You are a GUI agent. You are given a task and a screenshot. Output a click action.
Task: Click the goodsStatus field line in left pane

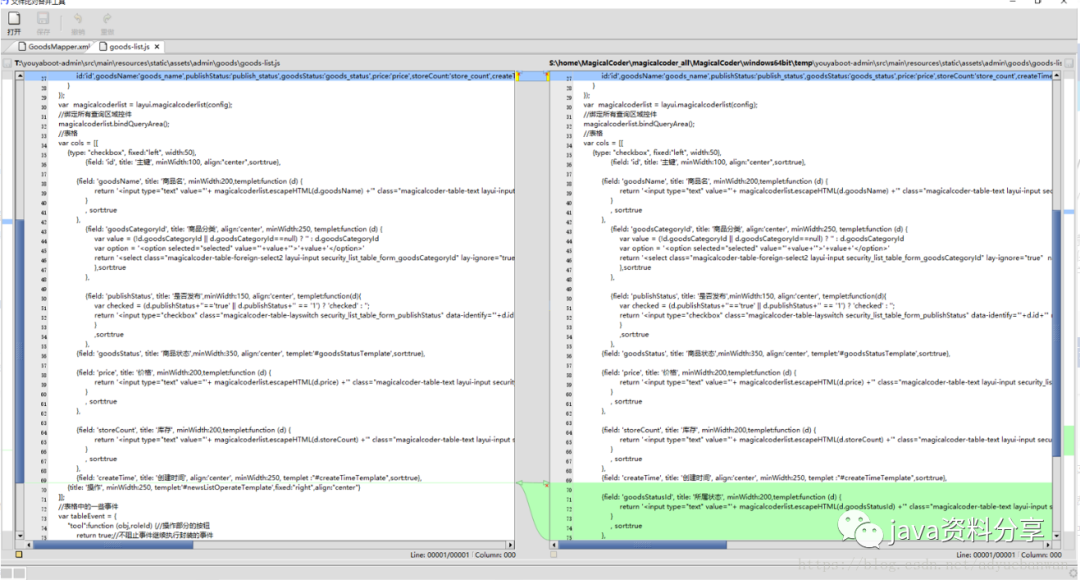pos(250,353)
